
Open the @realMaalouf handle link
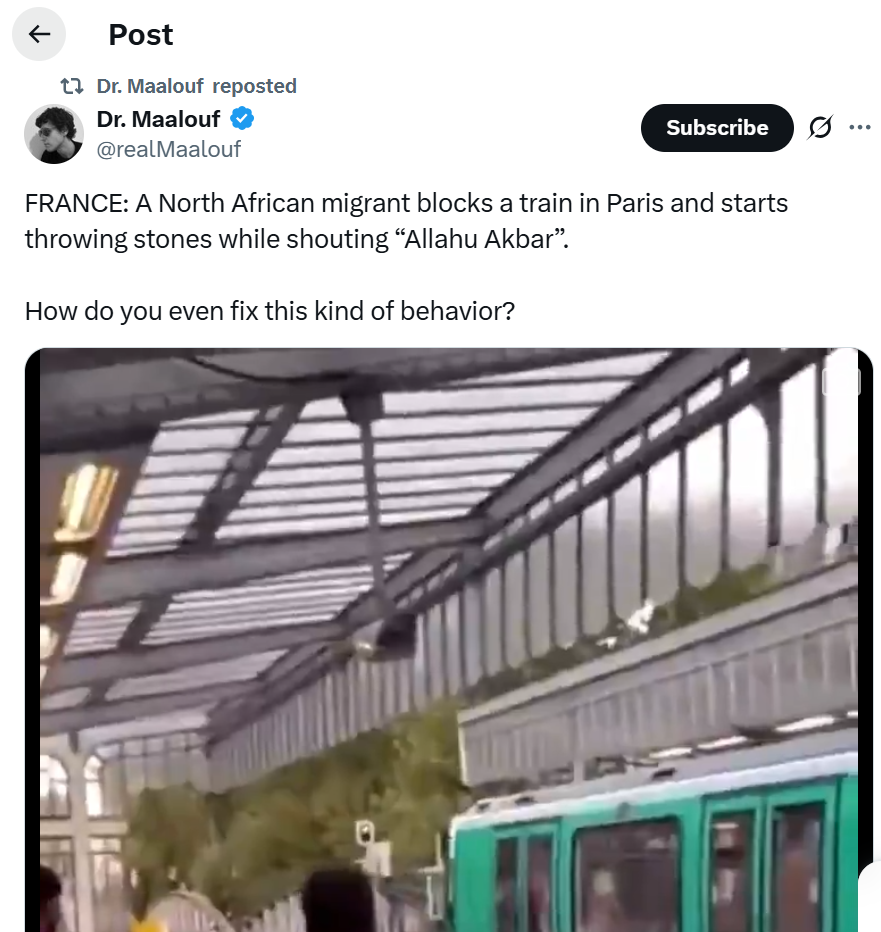point(169,149)
